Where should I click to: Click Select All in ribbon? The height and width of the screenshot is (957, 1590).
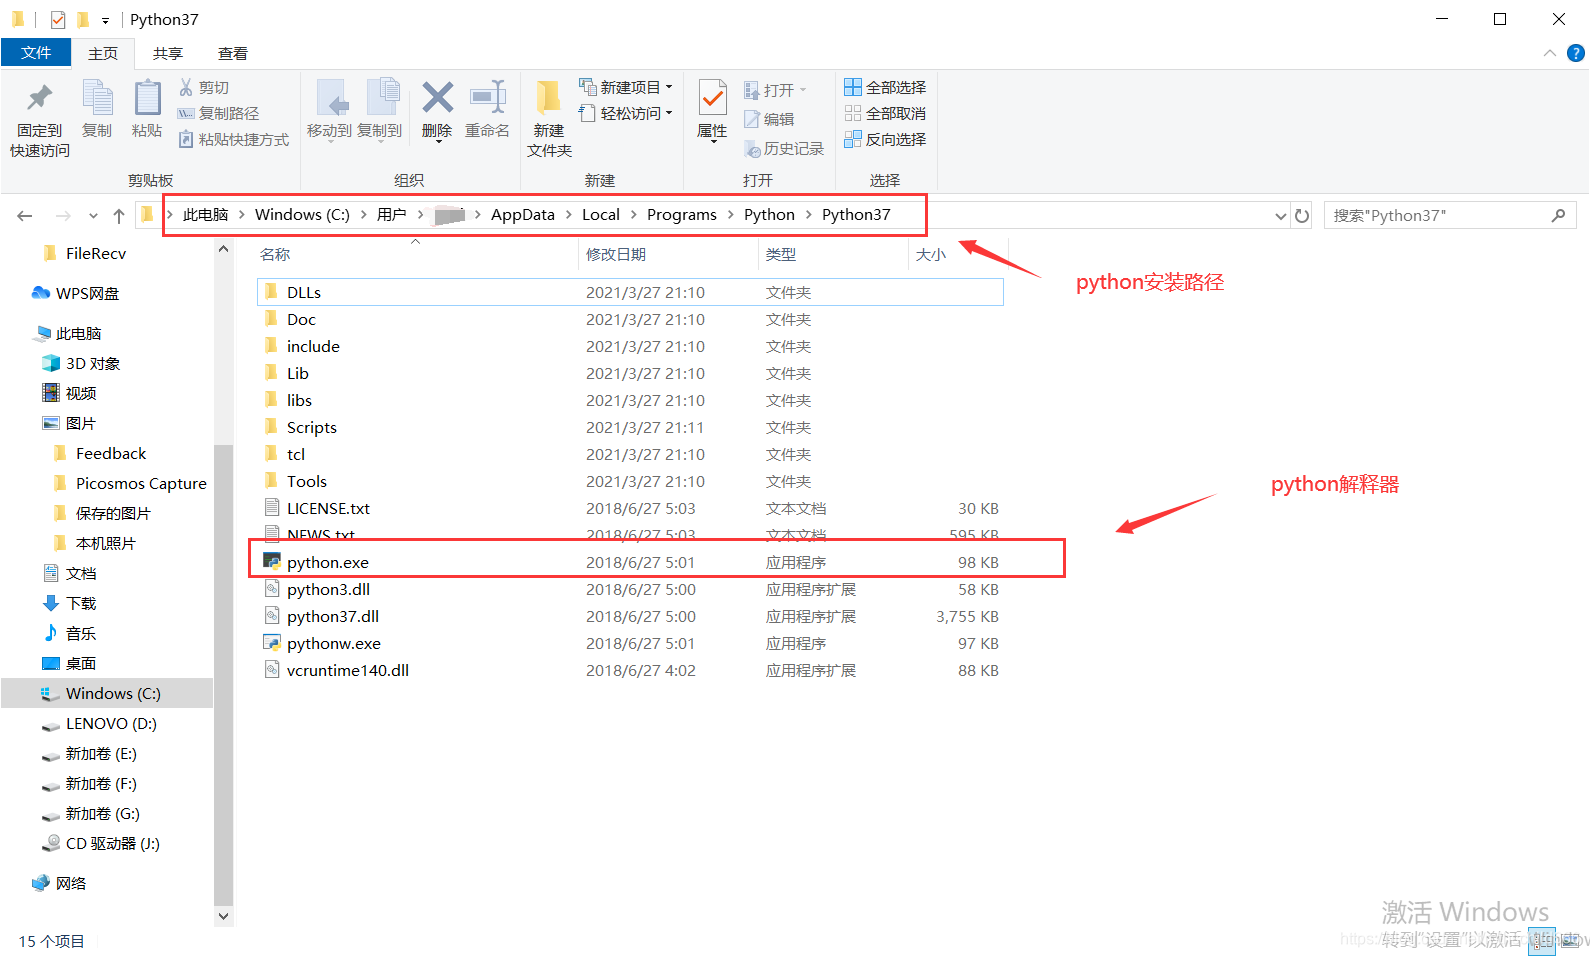(x=885, y=88)
